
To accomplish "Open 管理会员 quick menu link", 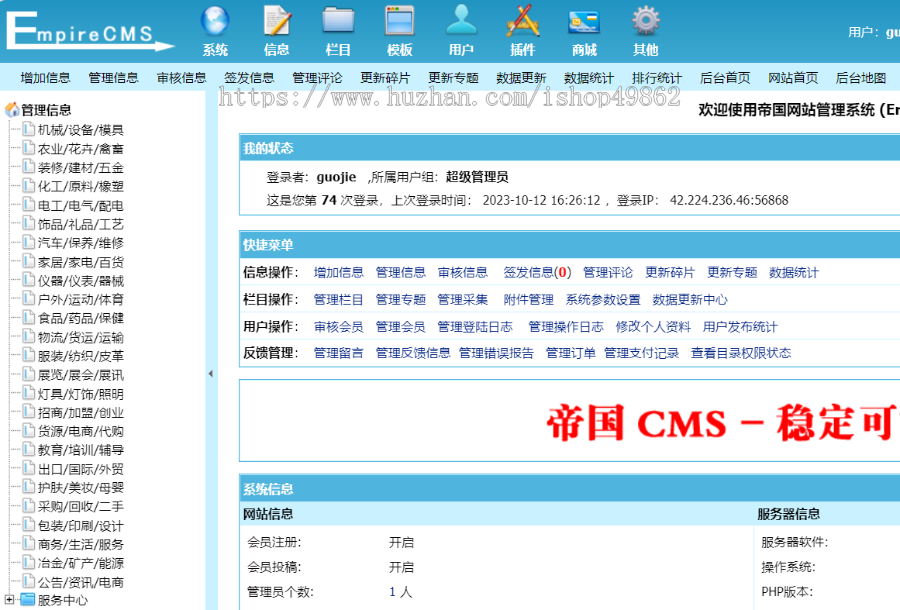I will point(401,326).
